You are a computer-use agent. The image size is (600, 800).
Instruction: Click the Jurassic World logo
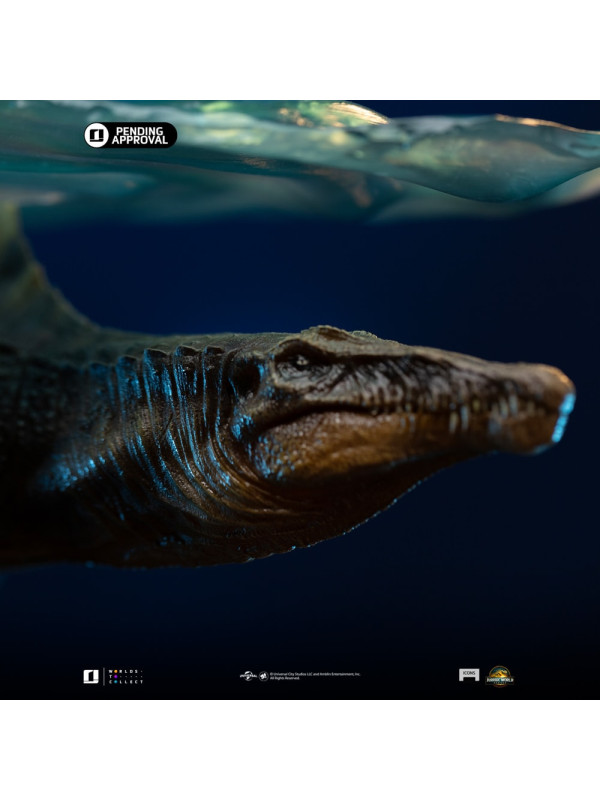499,676
